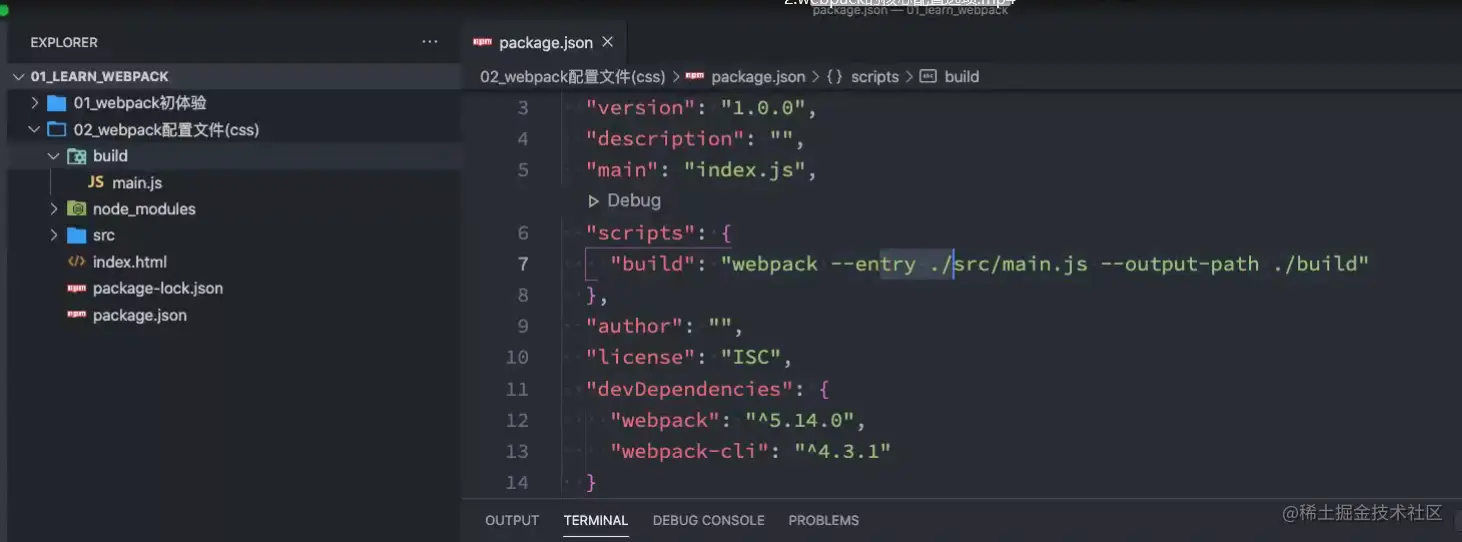1462x542 pixels.
Task: Click node_modules folder icon
Action: 76,209
